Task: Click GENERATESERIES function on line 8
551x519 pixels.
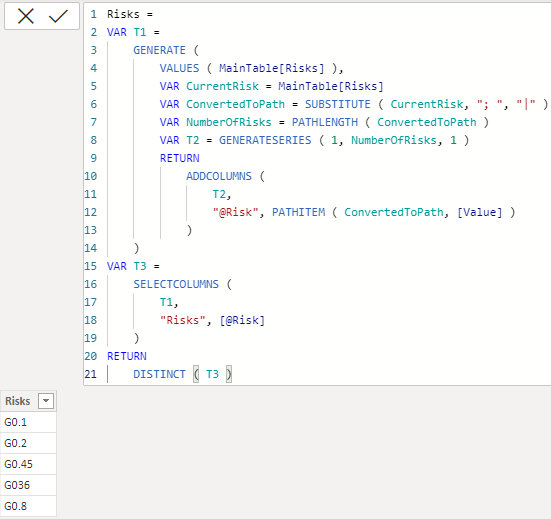Action: [265, 140]
